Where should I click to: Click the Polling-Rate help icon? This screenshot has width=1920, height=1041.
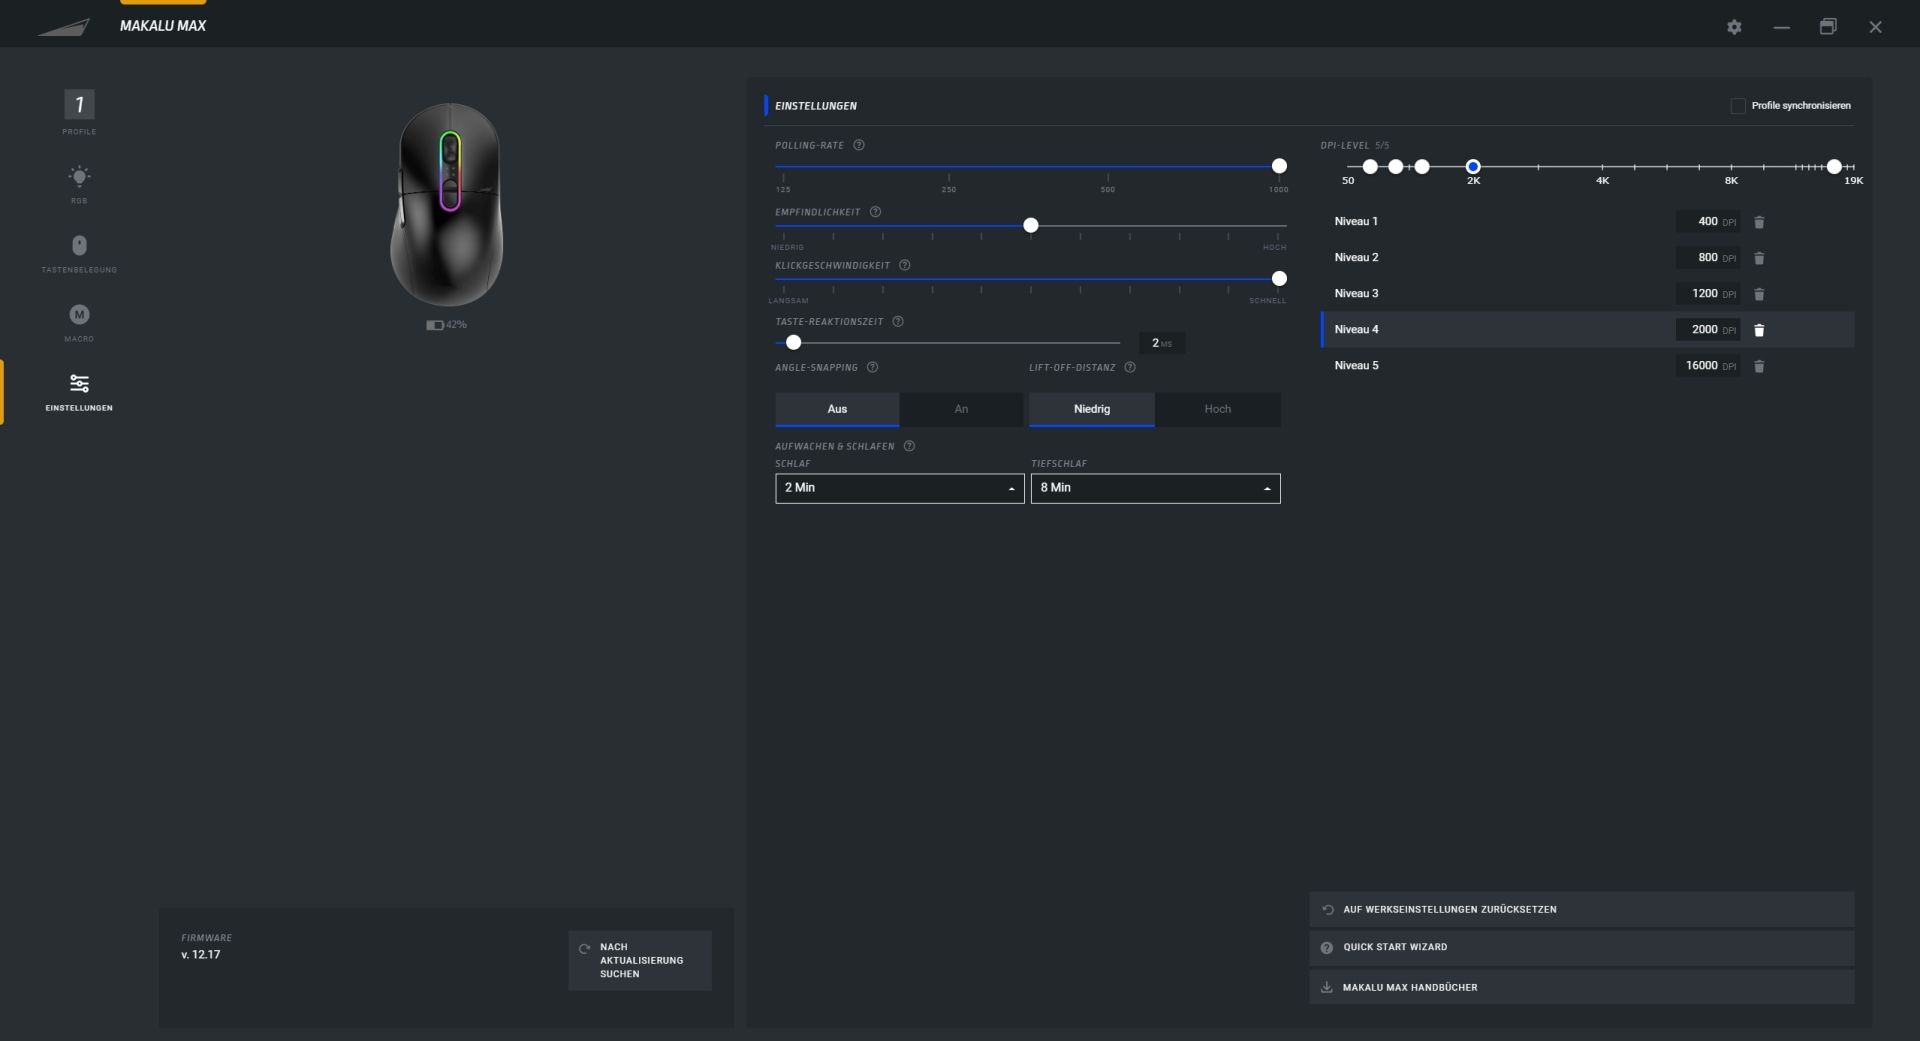(859, 145)
